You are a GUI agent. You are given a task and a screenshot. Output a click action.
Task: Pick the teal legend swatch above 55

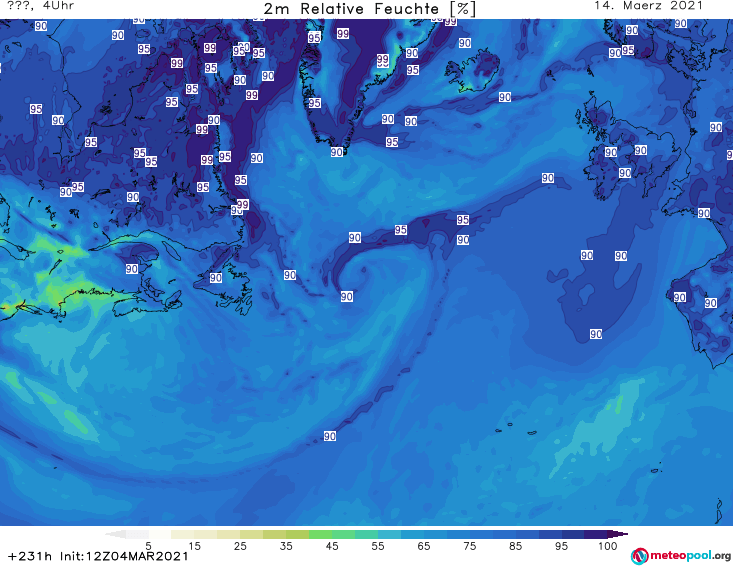tap(366, 534)
